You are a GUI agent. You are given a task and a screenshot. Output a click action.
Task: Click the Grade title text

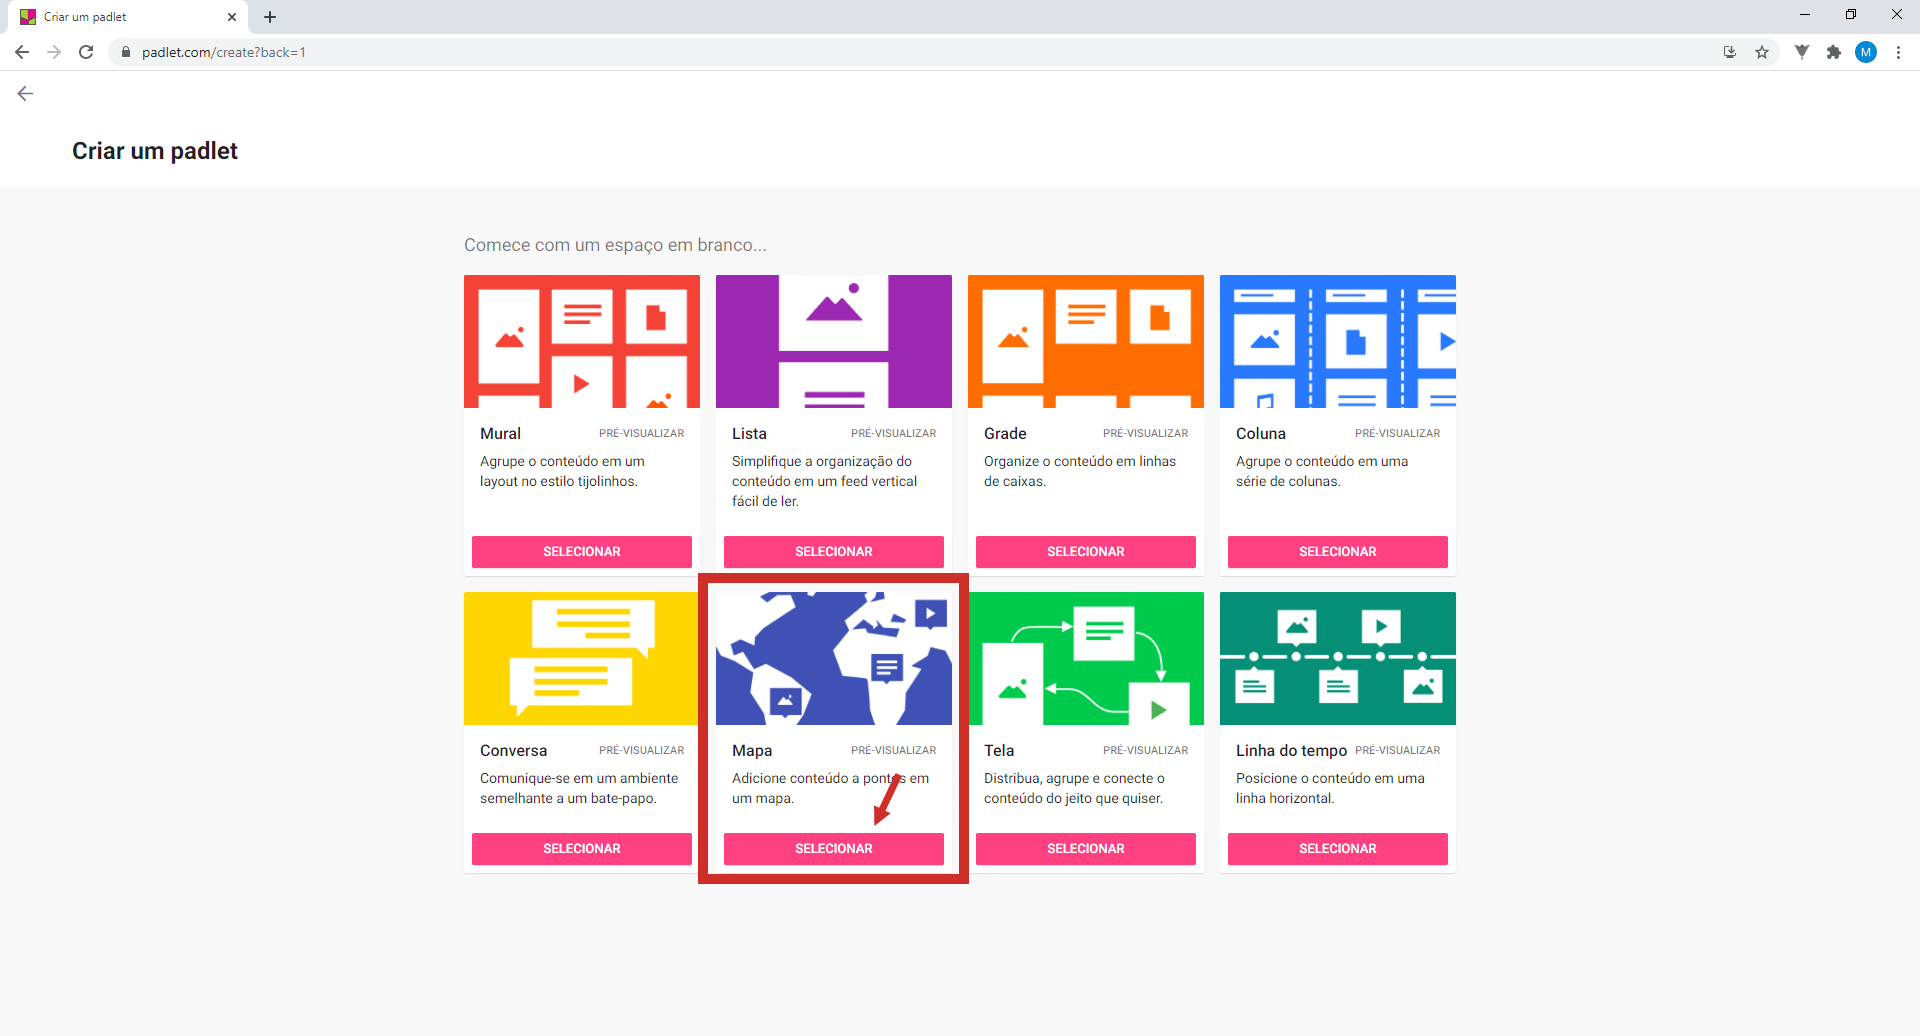[x=1005, y=433]
